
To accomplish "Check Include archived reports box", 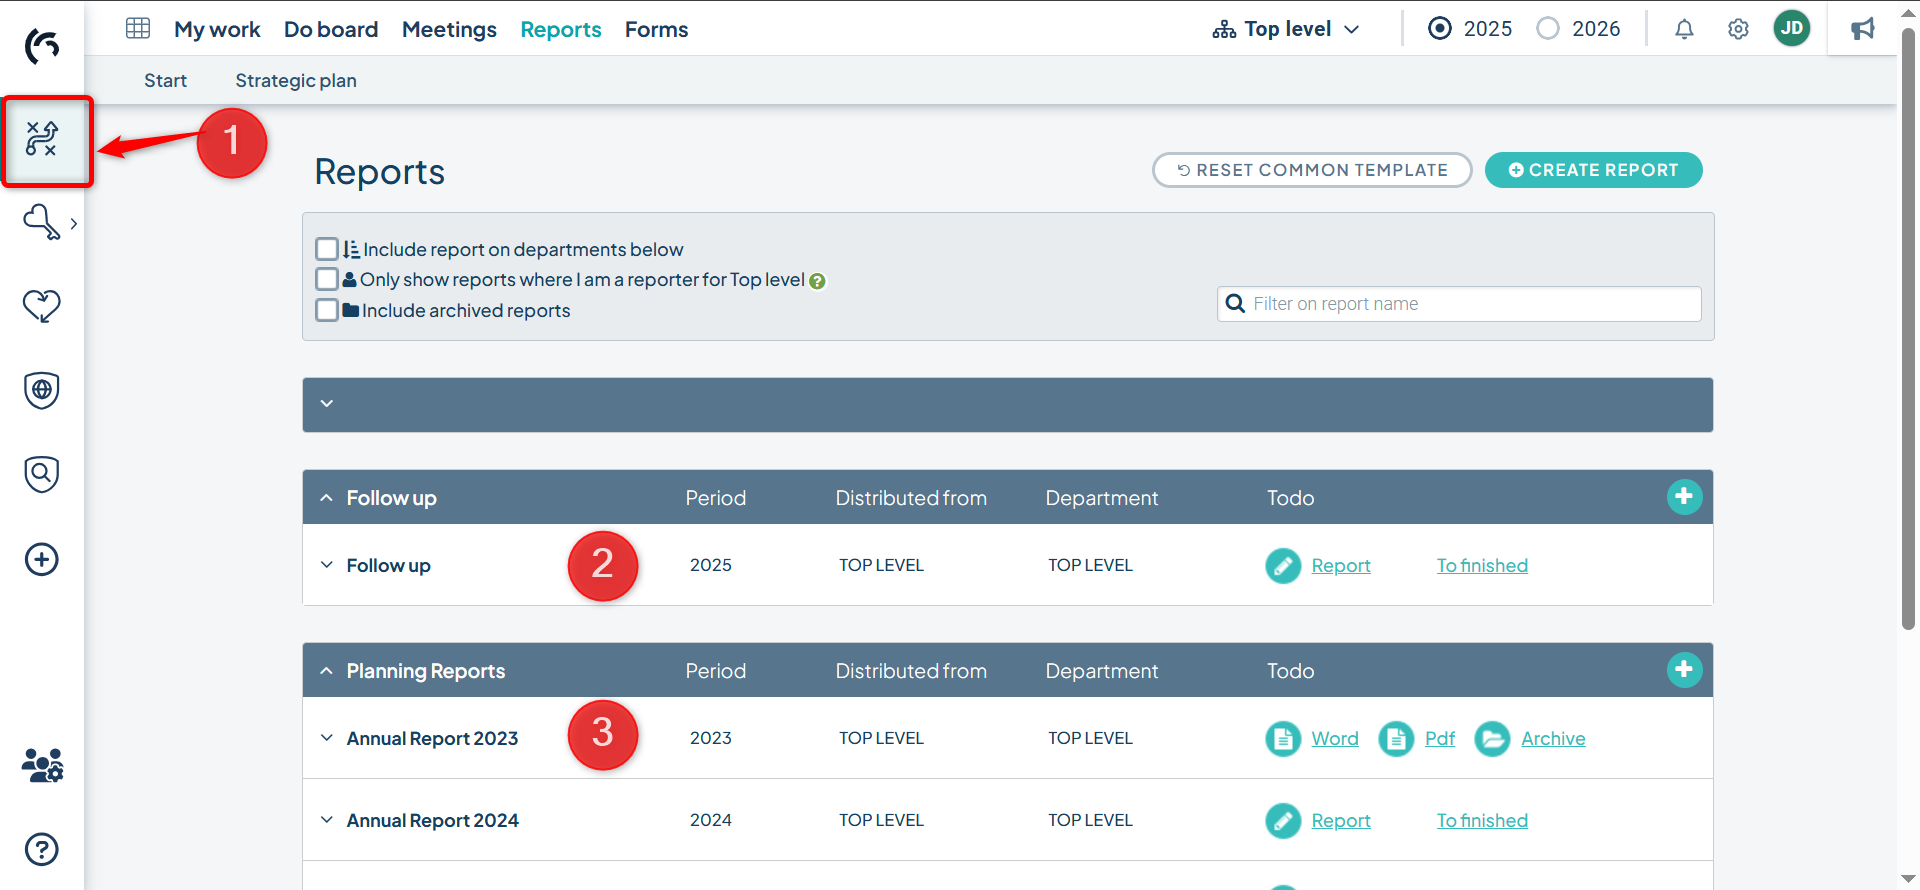I will 327,310.
